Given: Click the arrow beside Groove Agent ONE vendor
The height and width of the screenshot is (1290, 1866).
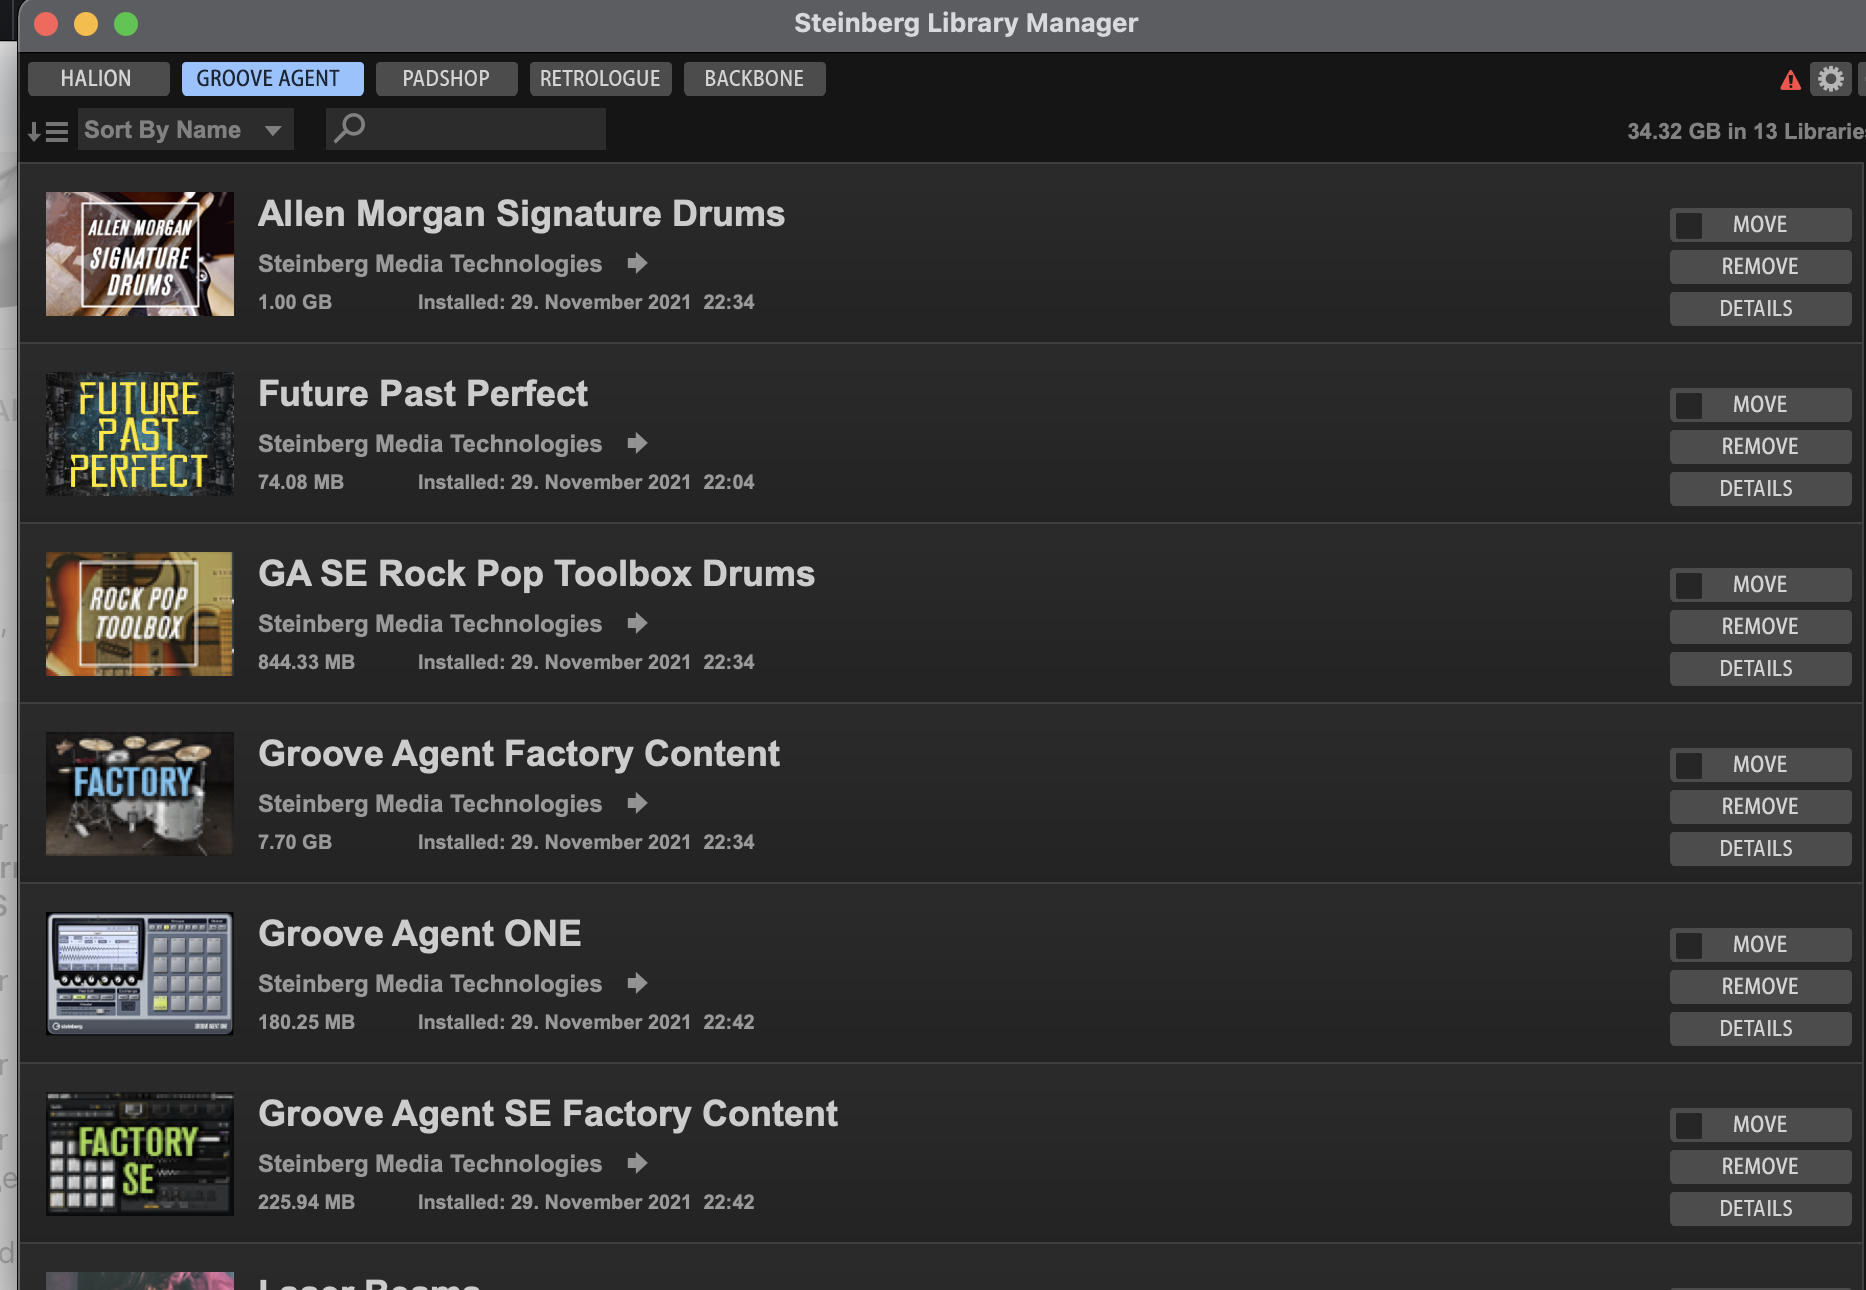Looking at the screenshot, I should (x=637, y=983).
